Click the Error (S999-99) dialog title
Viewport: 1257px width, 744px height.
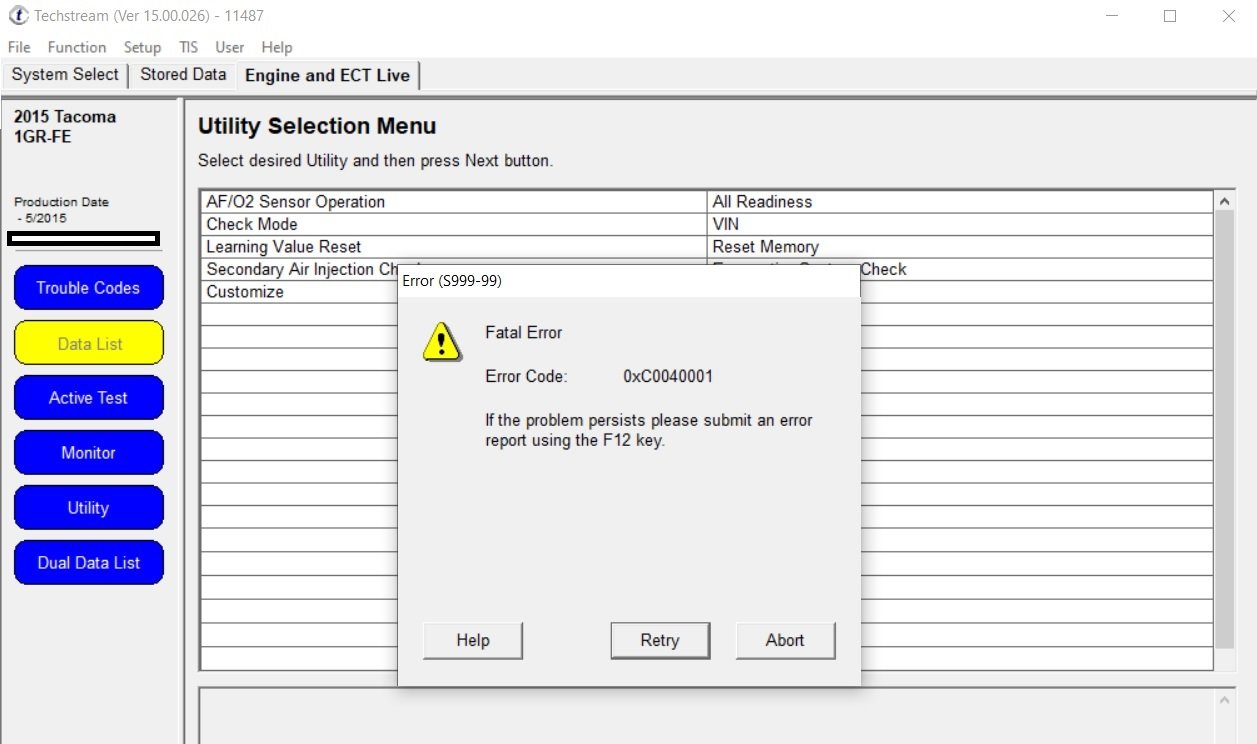pos(452,281)
